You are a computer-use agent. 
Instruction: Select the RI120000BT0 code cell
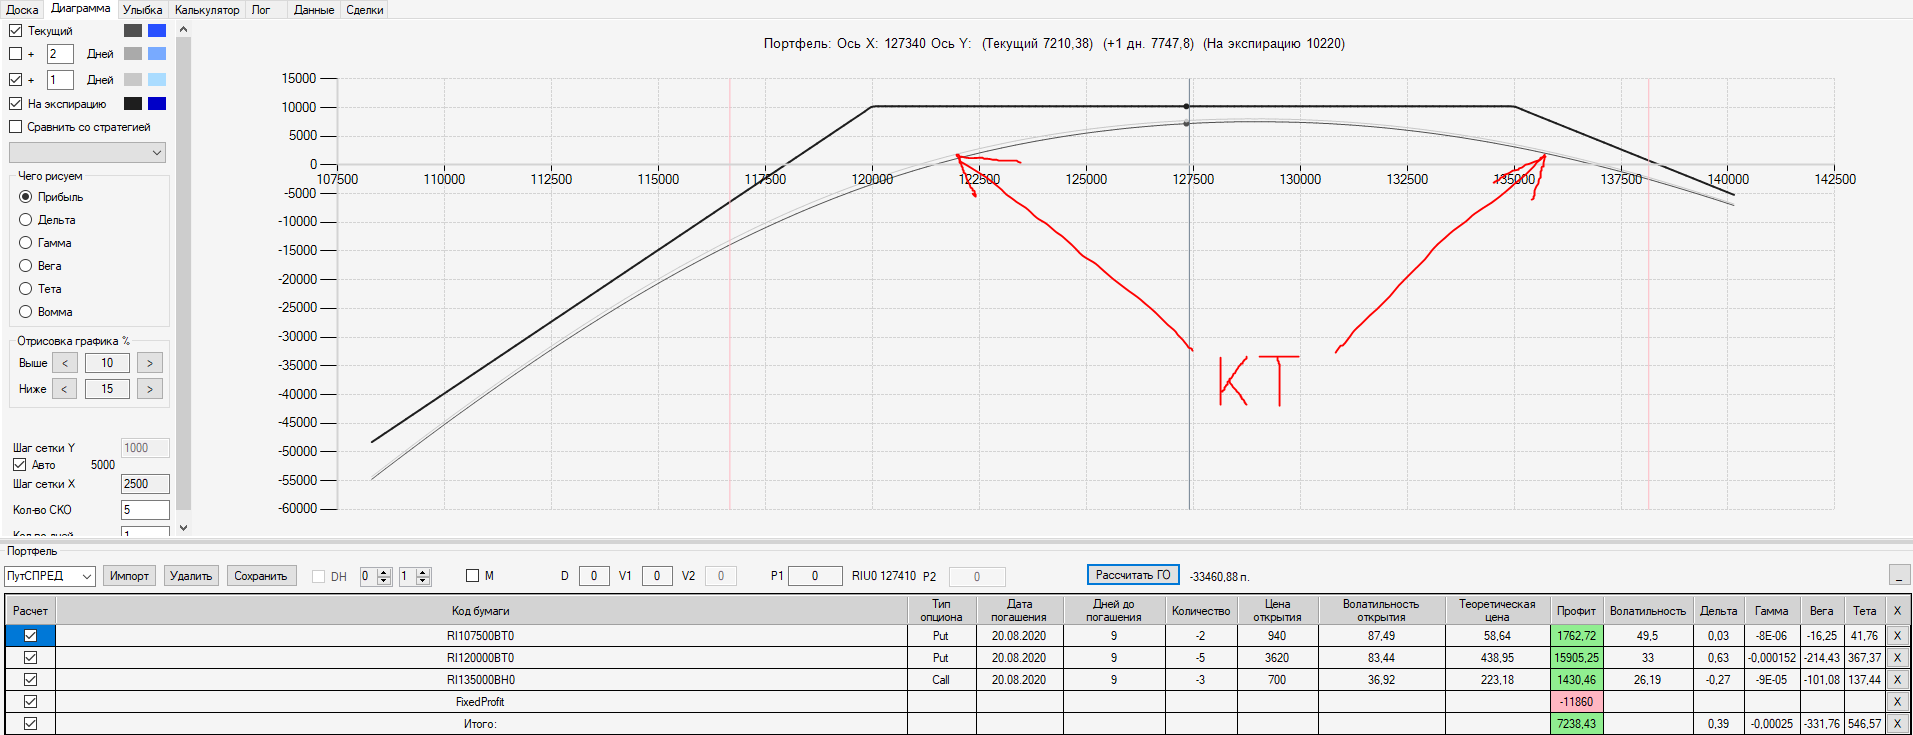480,658
